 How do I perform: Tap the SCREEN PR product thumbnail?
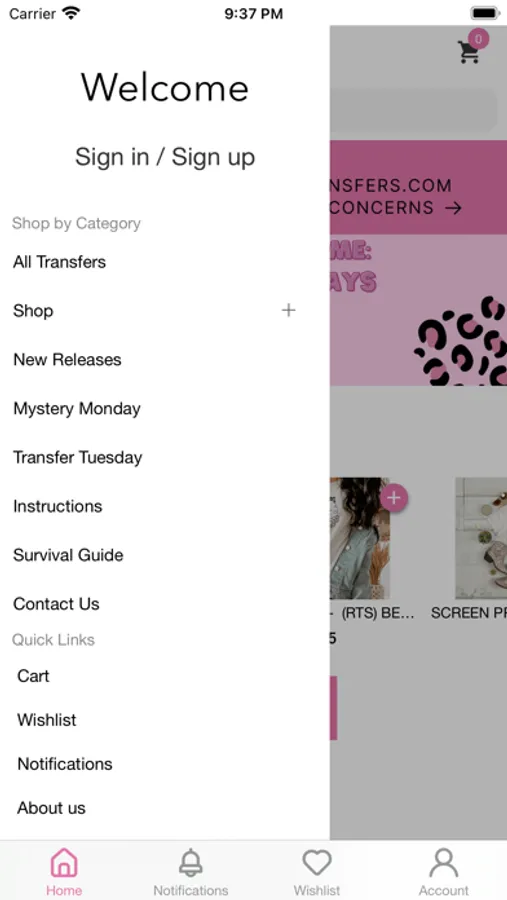tap(481, 538)
